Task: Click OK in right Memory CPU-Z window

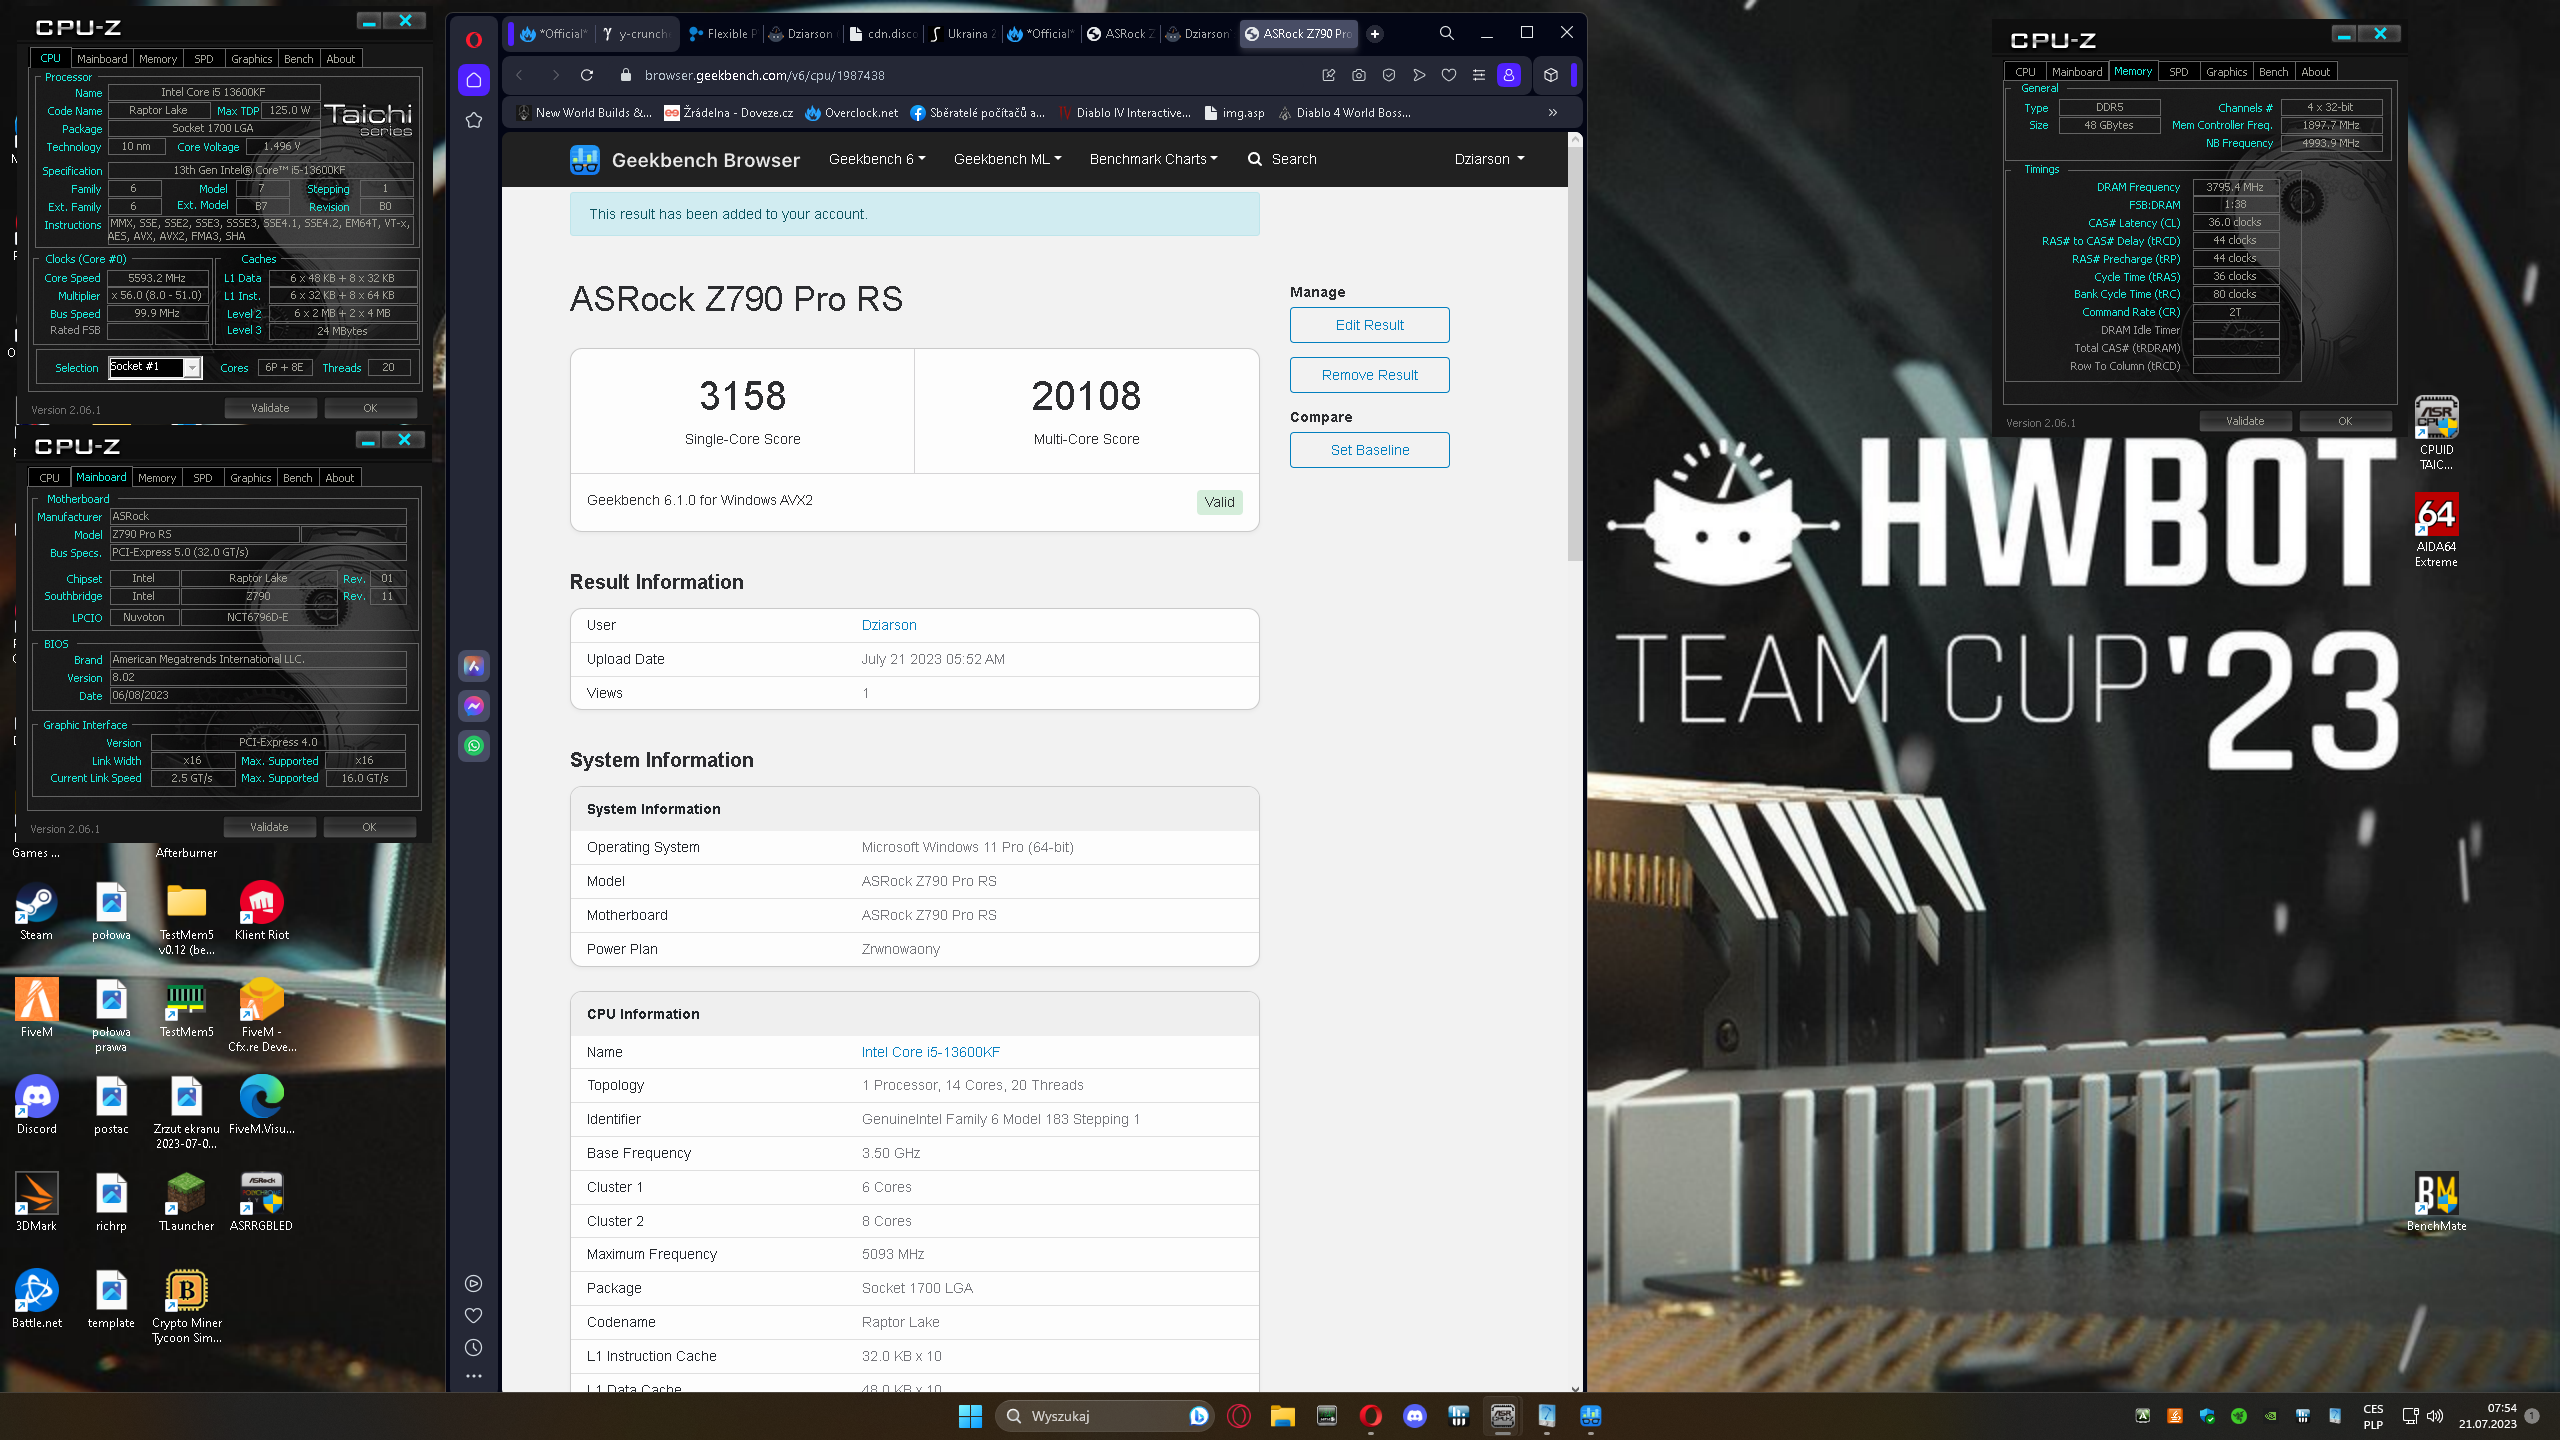Action: 2345,421
